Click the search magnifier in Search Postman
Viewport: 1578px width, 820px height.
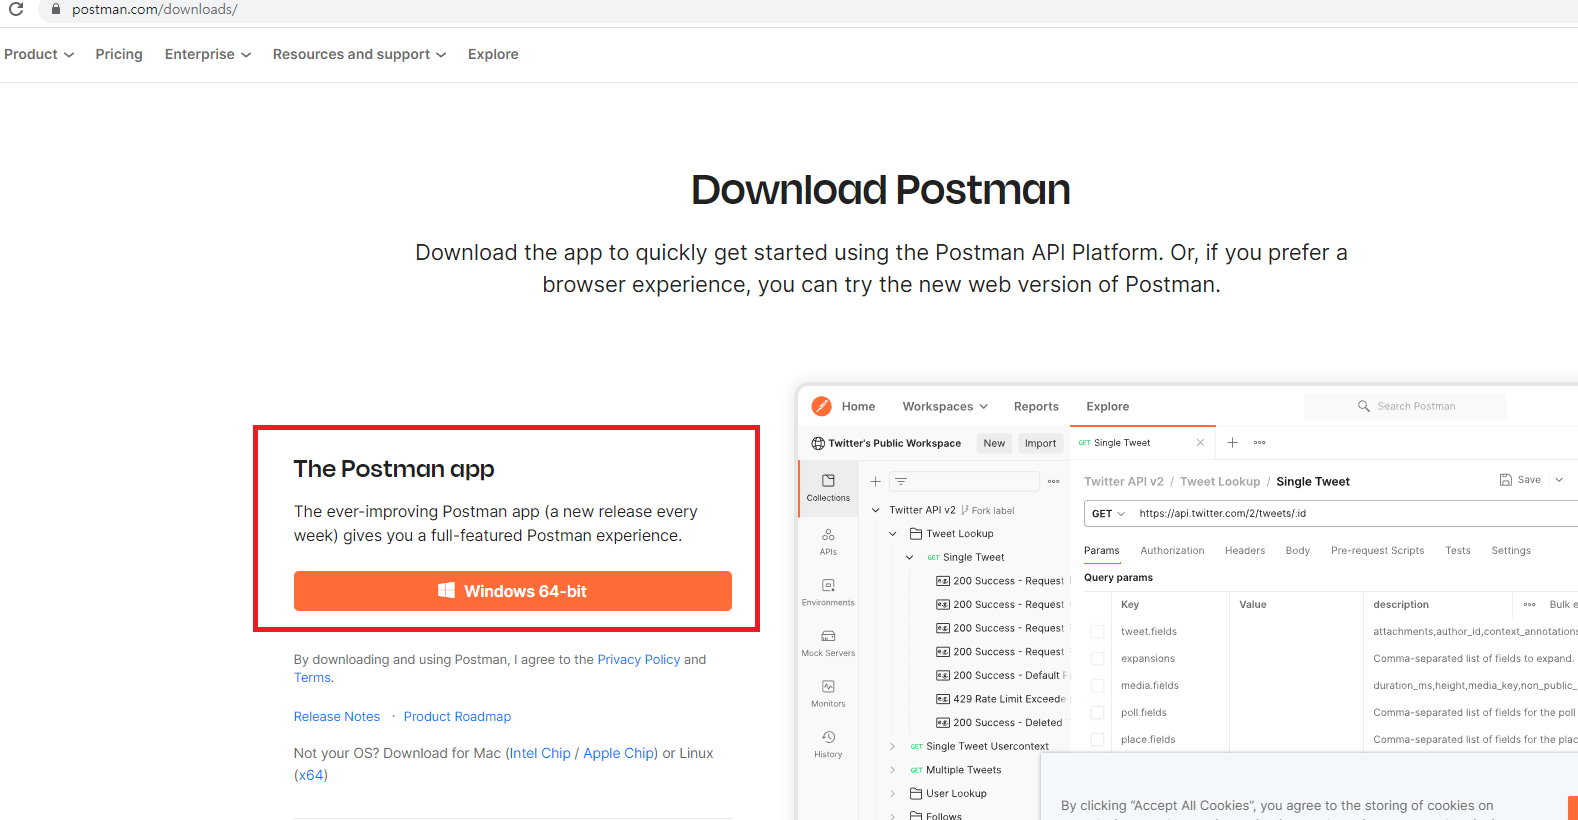click(x=1364, y=406)
